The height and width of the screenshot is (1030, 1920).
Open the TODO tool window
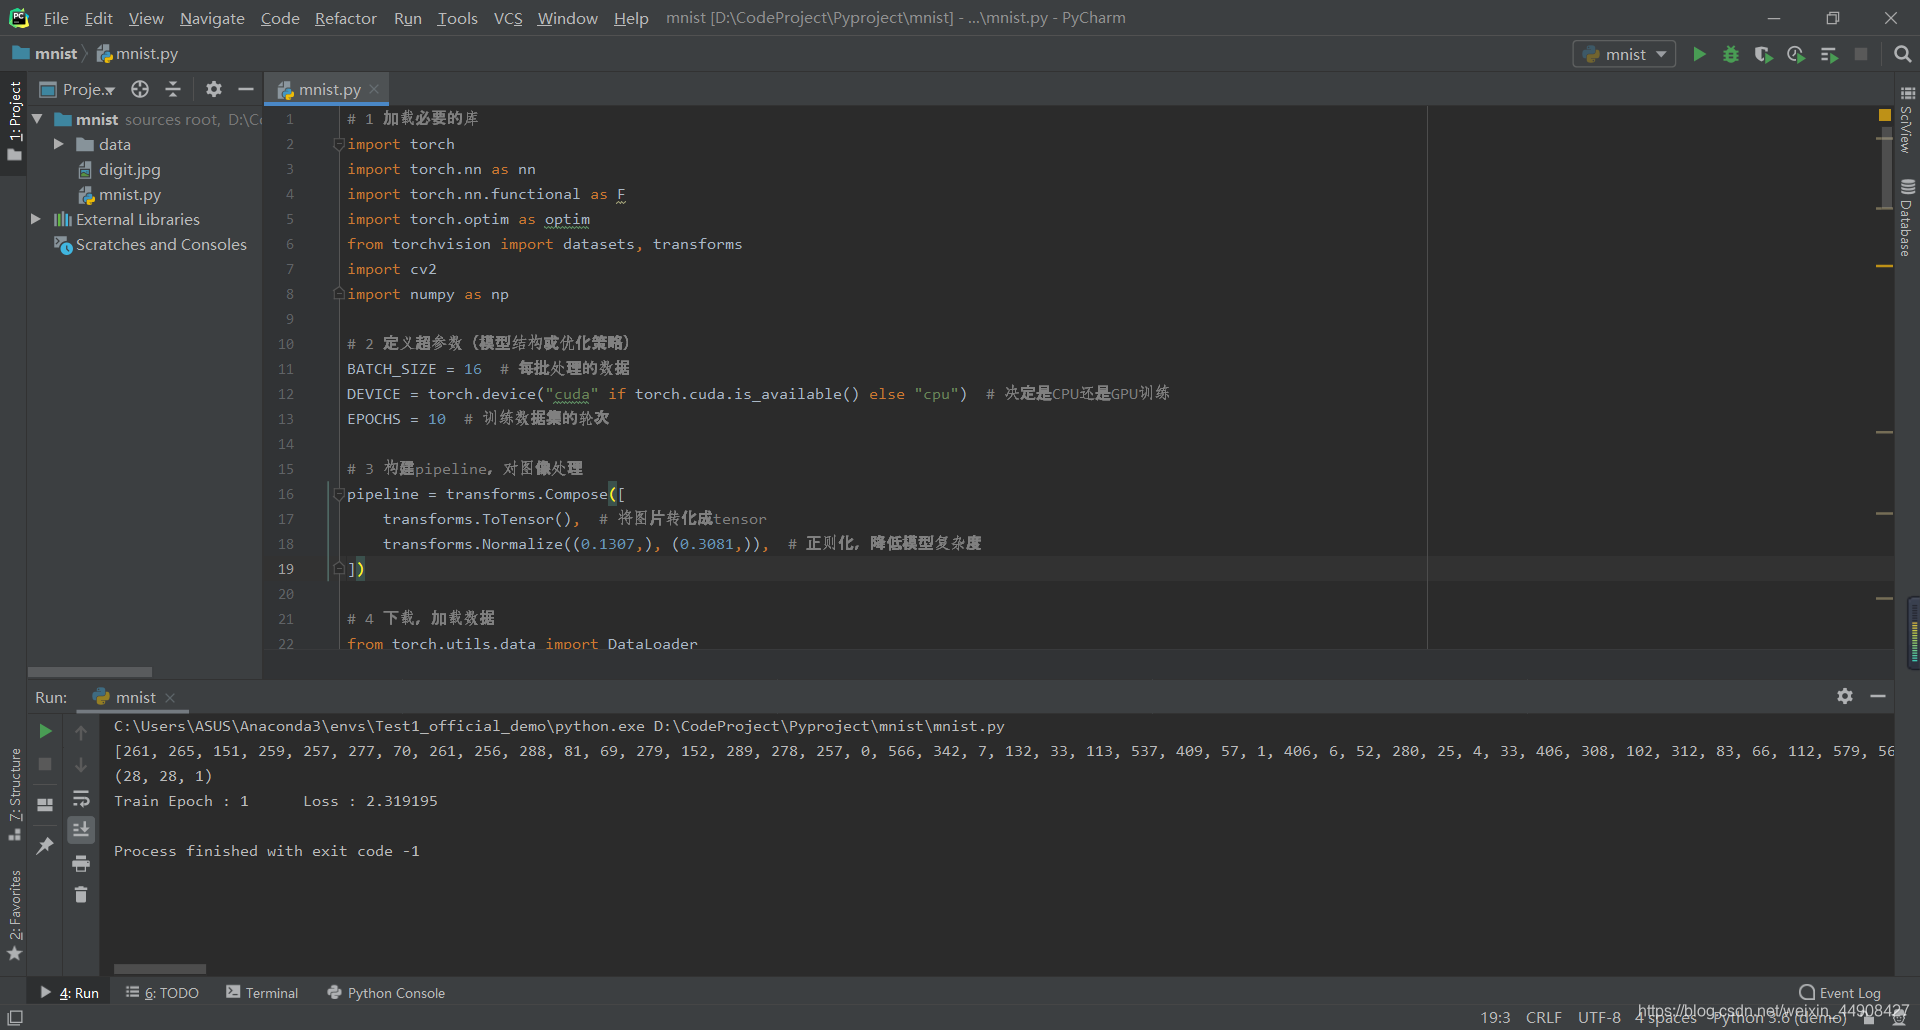(x=162, y=993)
